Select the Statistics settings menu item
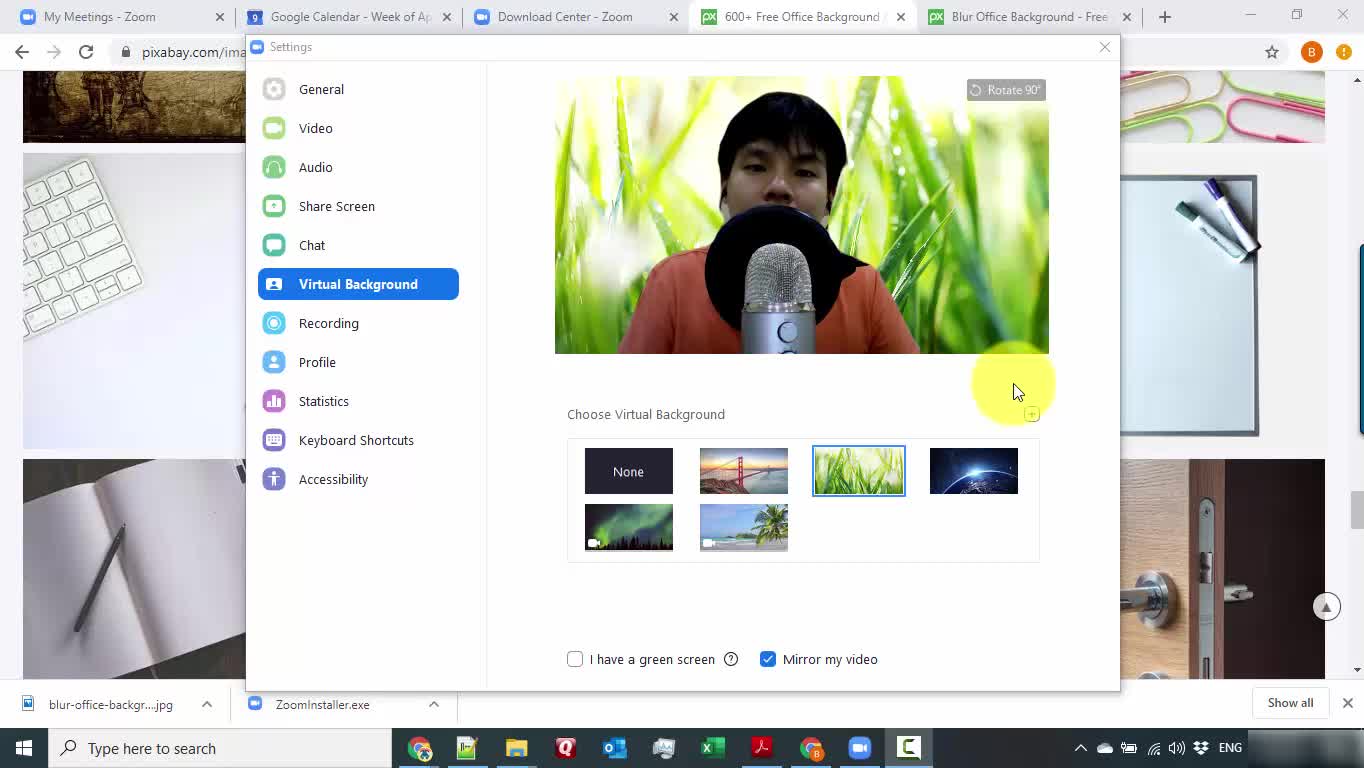The width and height of the screenshot is (1364, 768). tap(323, 401)
